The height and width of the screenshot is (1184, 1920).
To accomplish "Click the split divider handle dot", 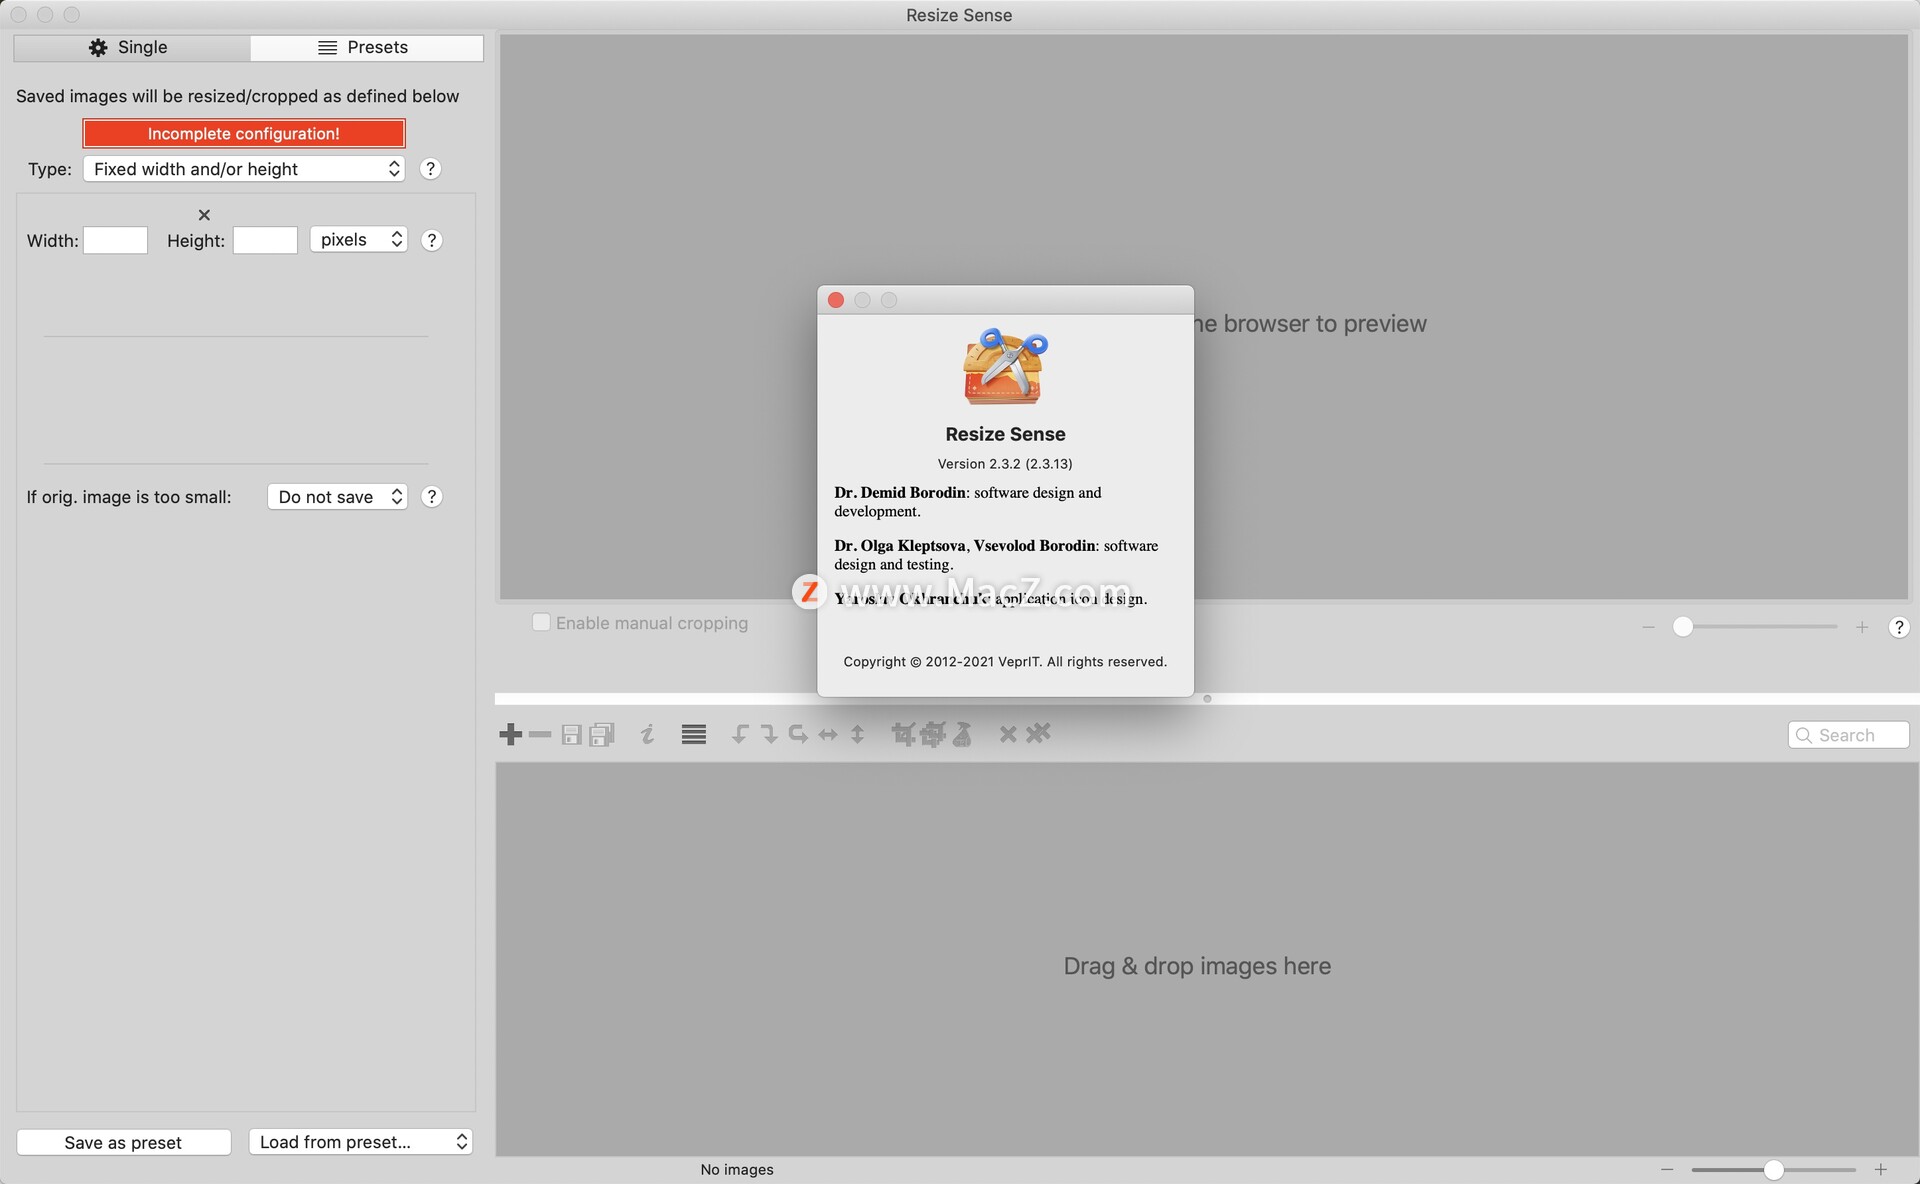I will pyautogui.click(x=1207, y=699).
